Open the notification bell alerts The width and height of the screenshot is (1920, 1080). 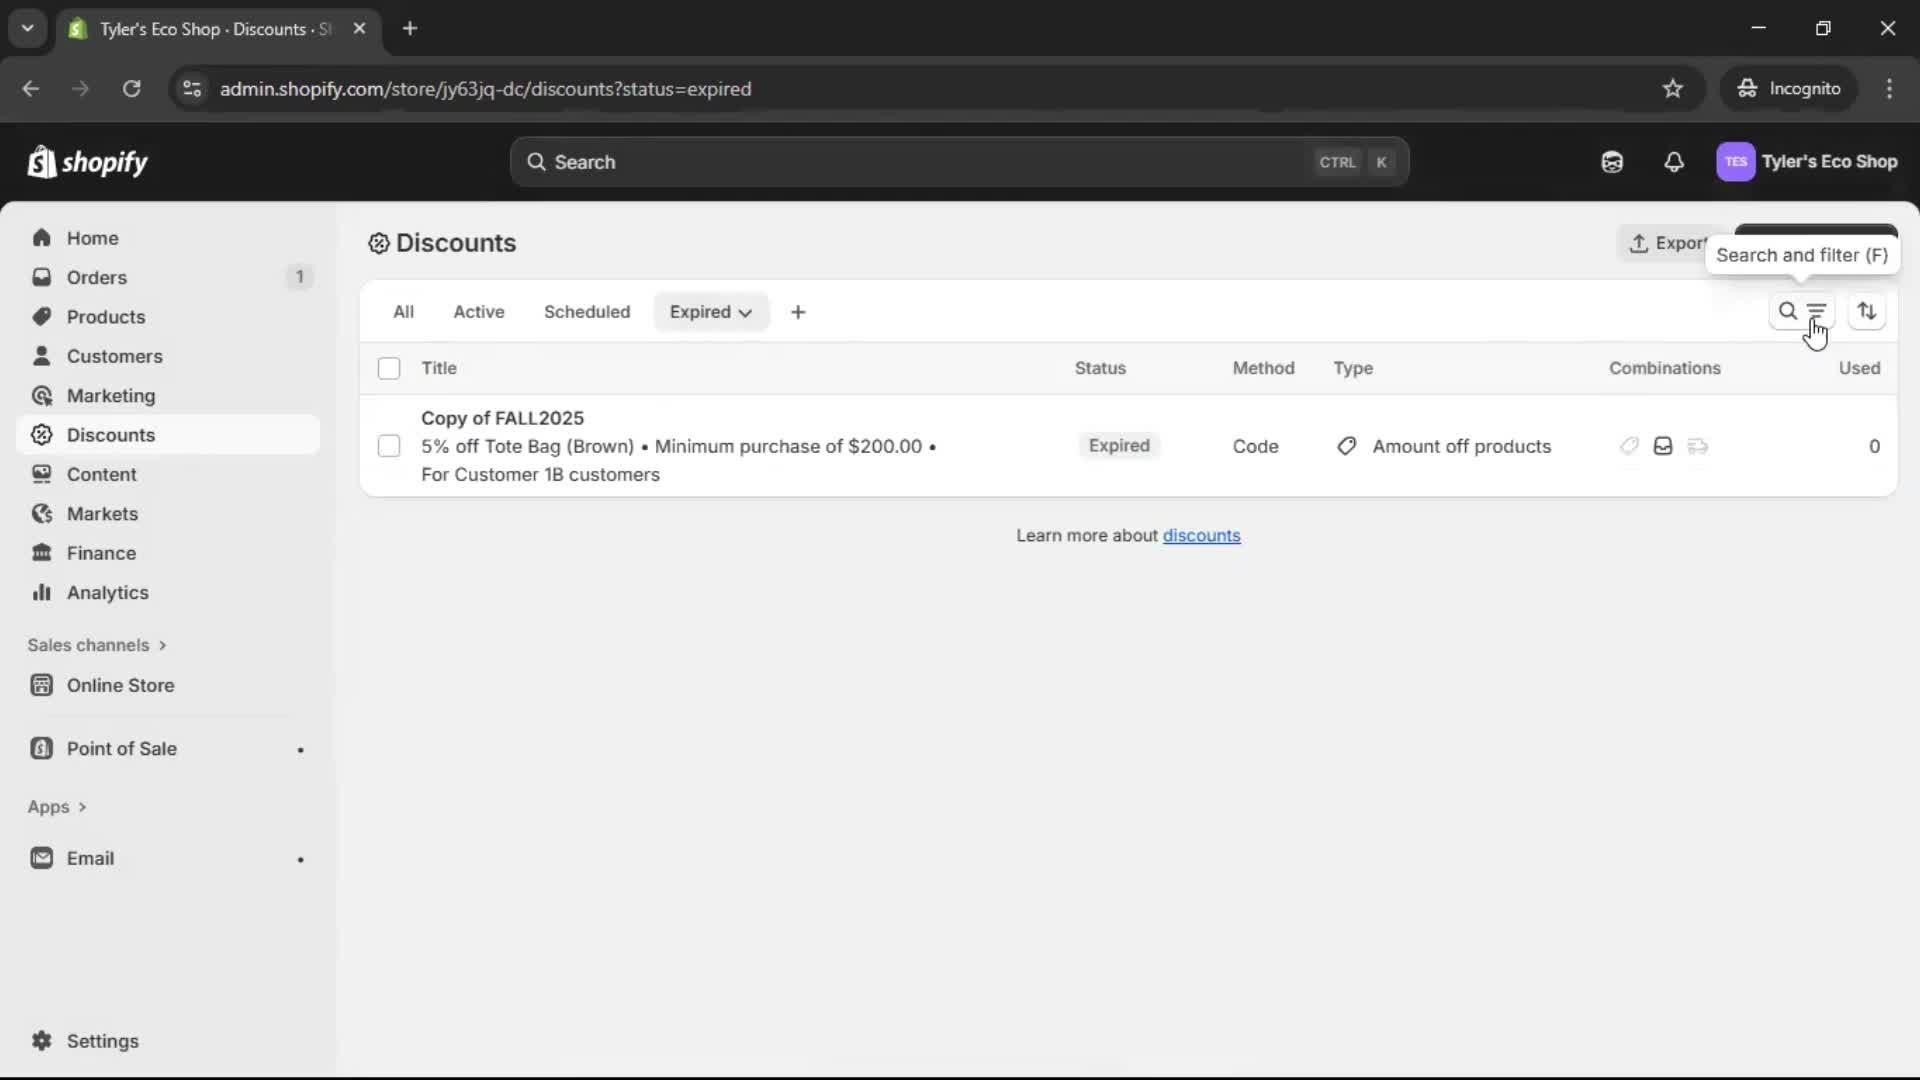1675,162
